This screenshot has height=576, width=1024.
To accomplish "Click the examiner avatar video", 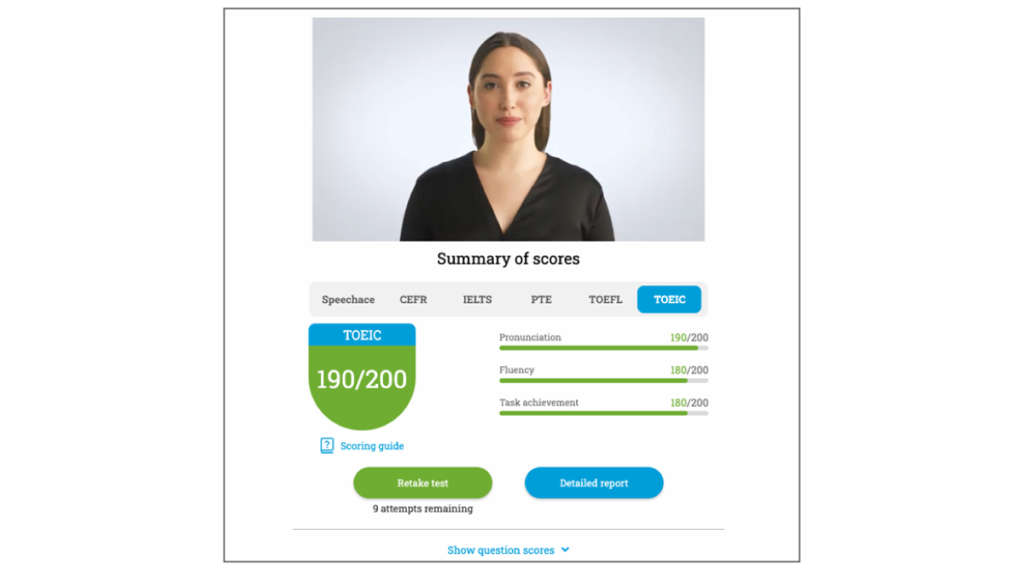I will (508, 129).
